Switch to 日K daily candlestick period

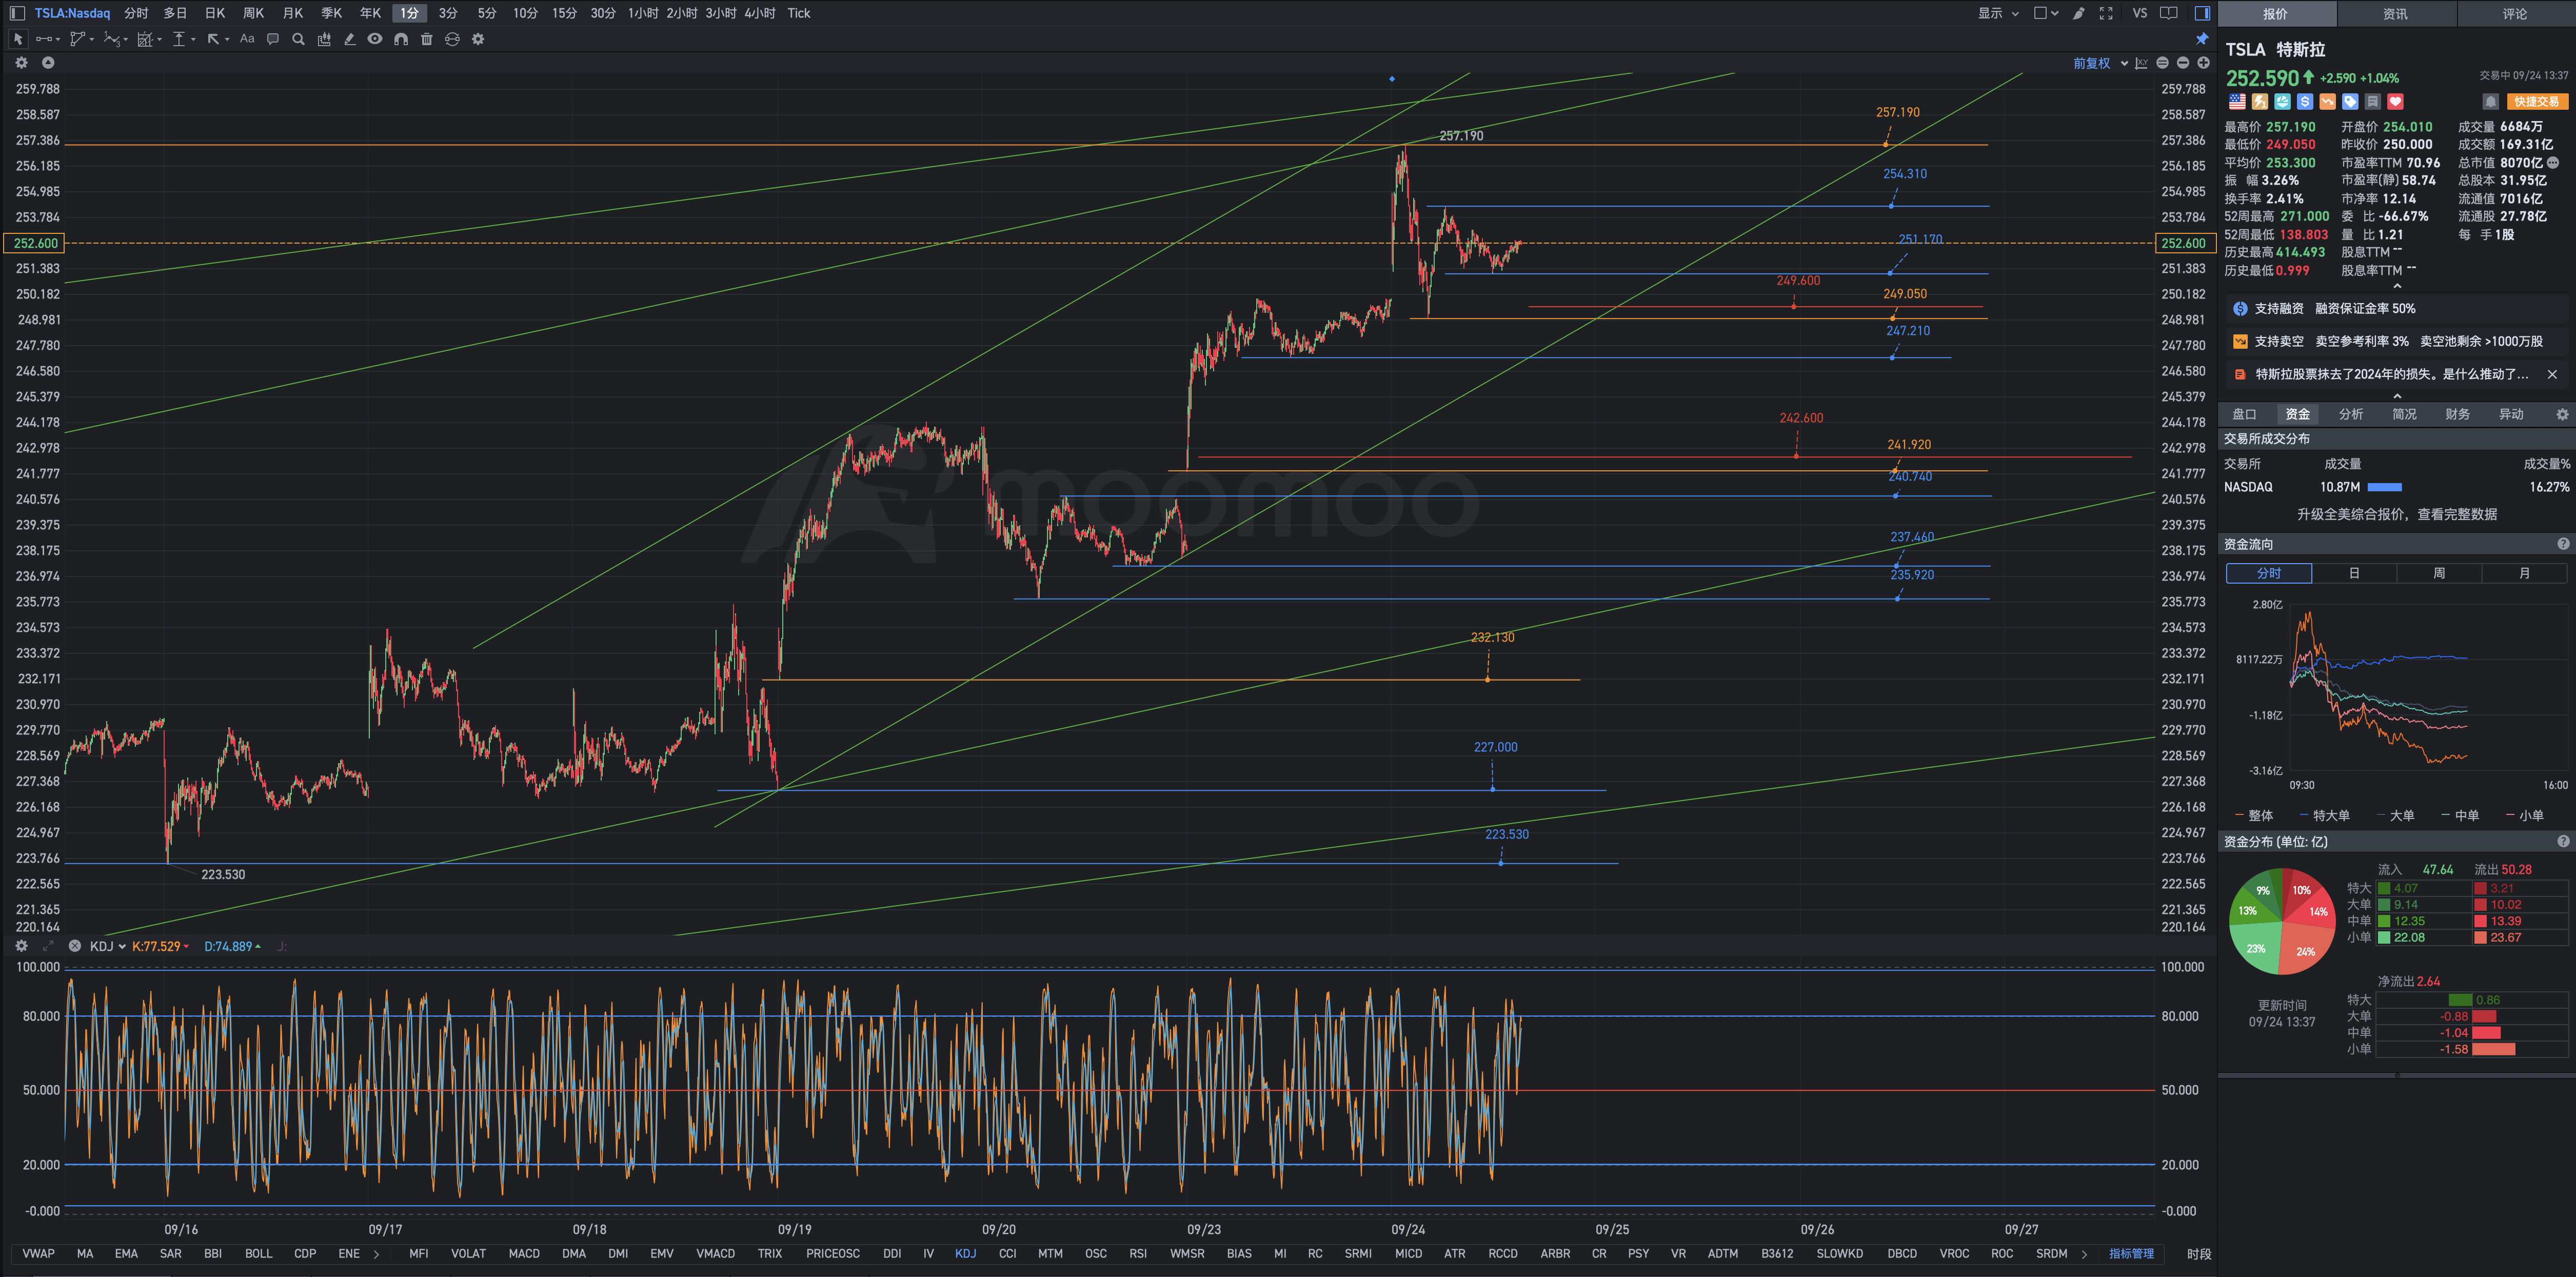(x=215, y=13)
